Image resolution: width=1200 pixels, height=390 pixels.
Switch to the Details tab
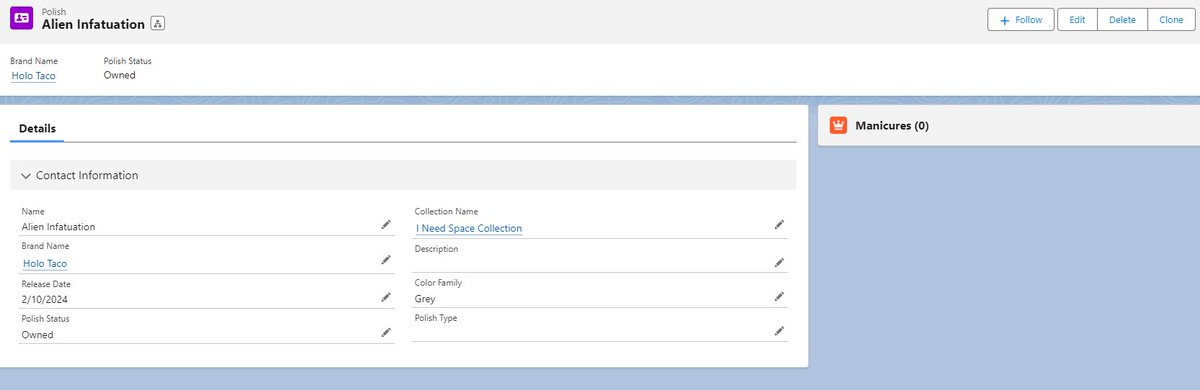[x=37, y=129]
